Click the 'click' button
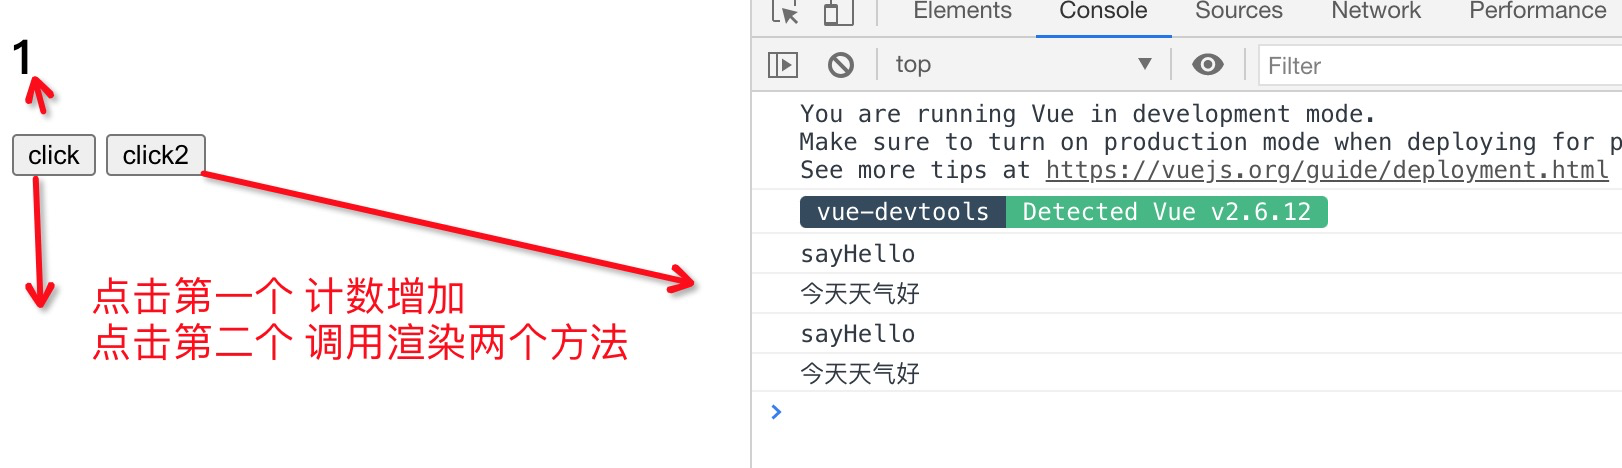This screenshot has height=468, width=1622. 54,155
